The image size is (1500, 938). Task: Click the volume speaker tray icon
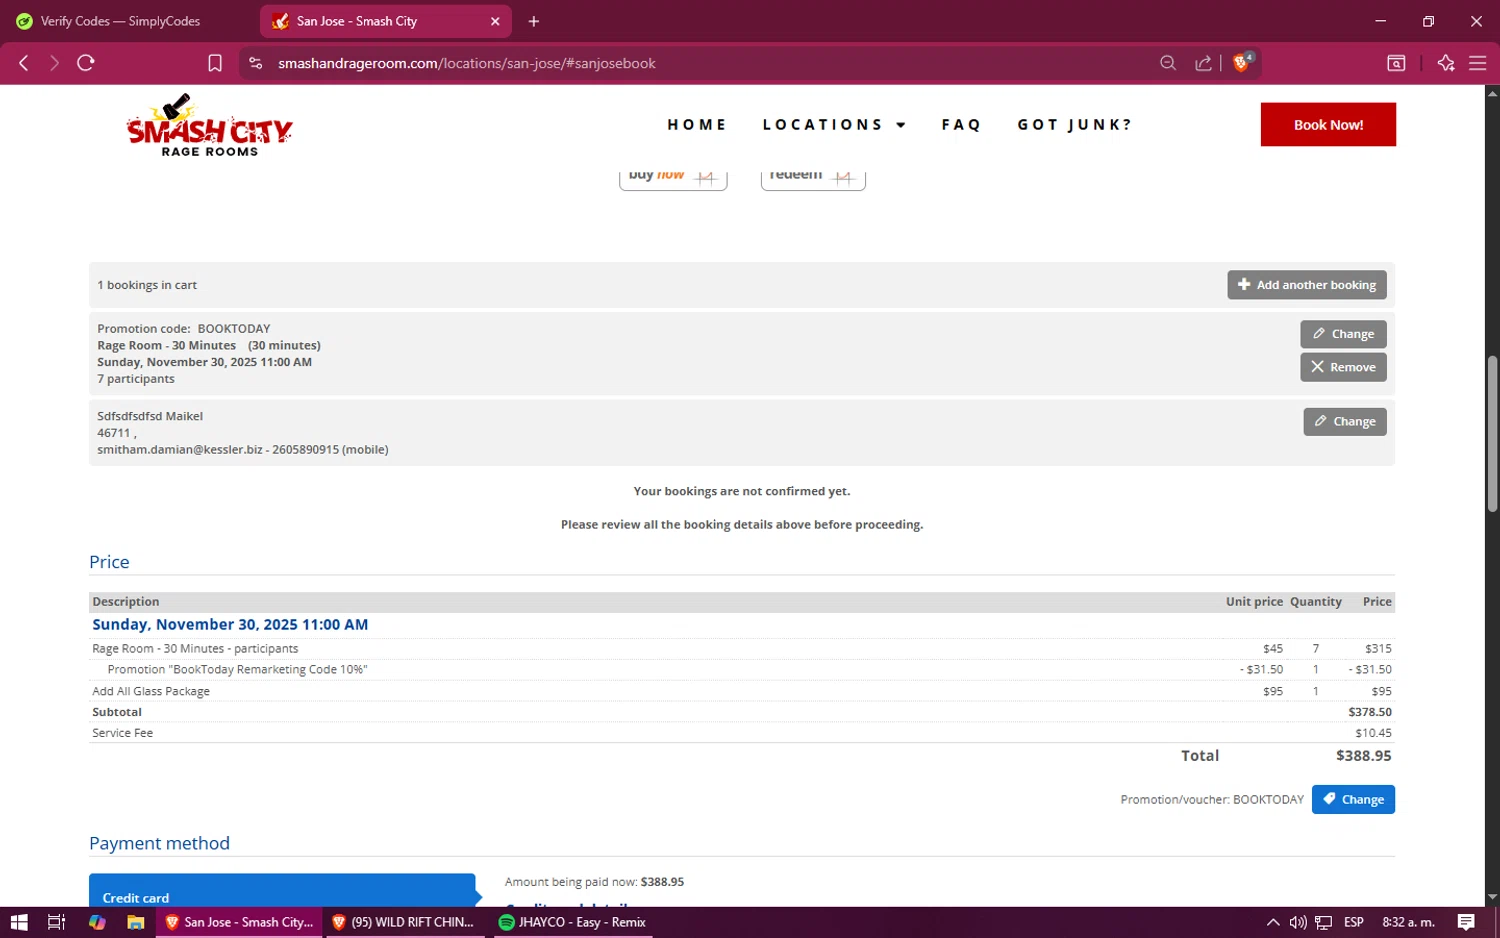pos(1298,922)
